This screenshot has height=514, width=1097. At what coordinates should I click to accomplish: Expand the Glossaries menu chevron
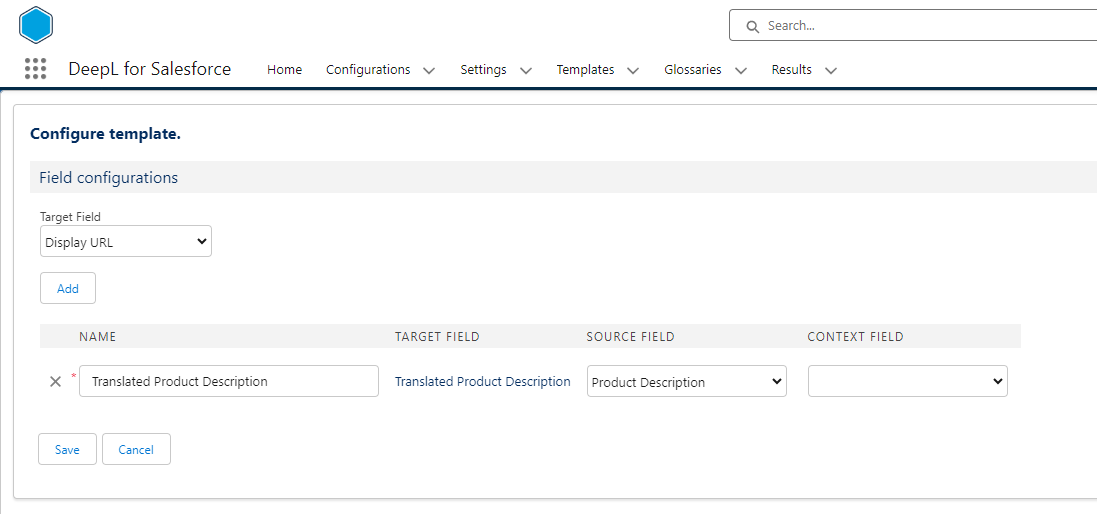click(x=740, y=70)
